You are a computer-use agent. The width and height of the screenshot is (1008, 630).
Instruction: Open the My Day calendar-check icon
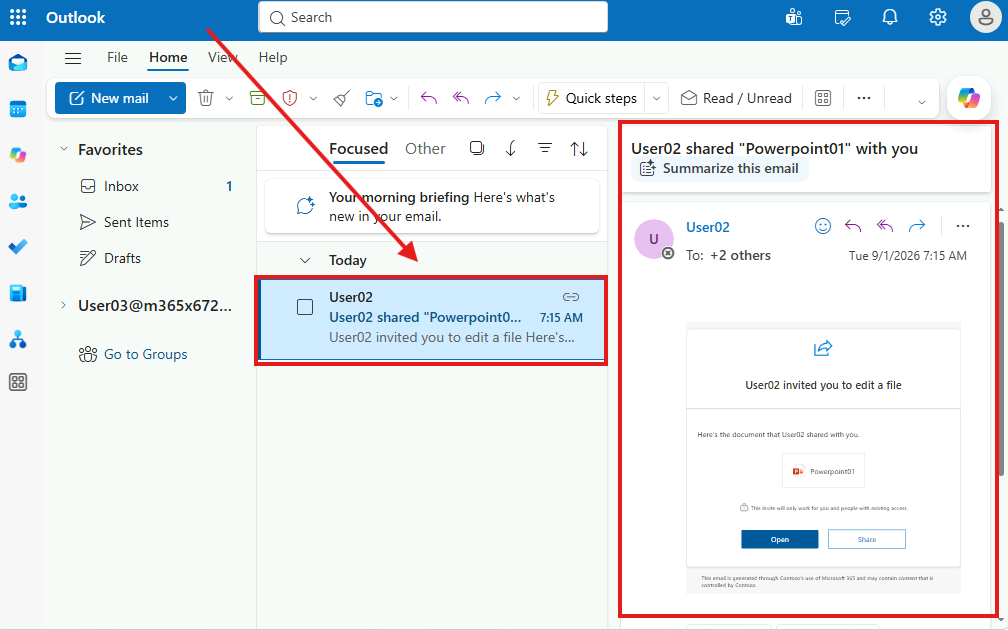pyautogui.click(x=842, y=17)
